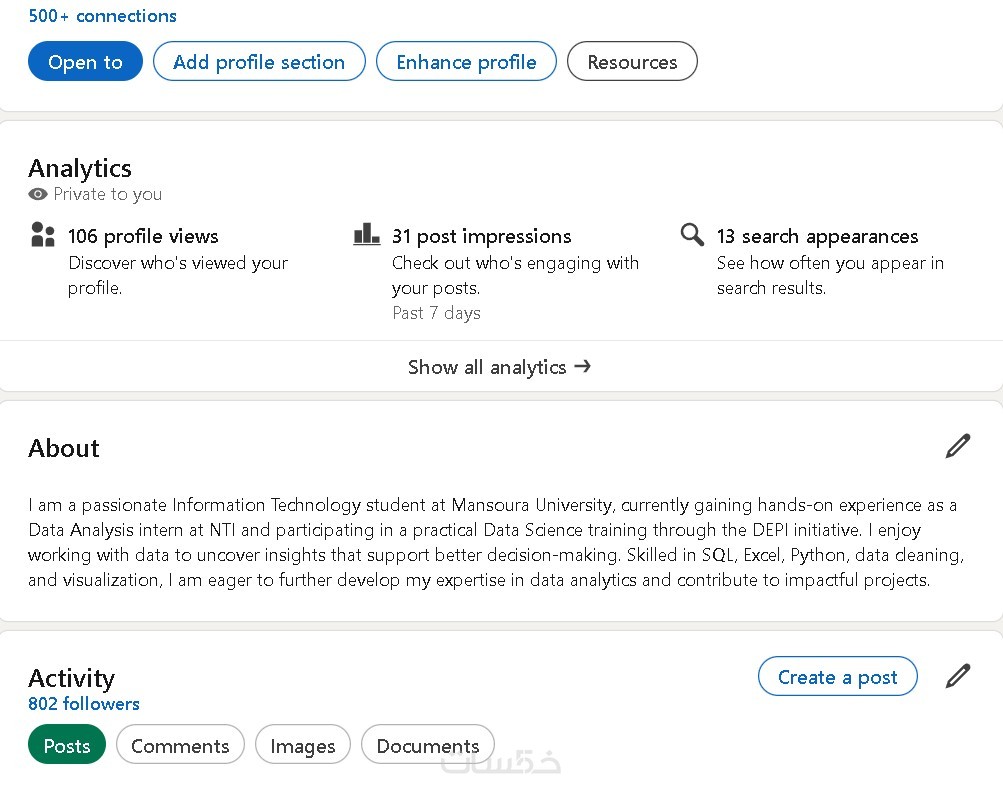This screenshot has height=790, width=1003.
Task: Open 13 search appearances details
Action: [x=817, y=237]
